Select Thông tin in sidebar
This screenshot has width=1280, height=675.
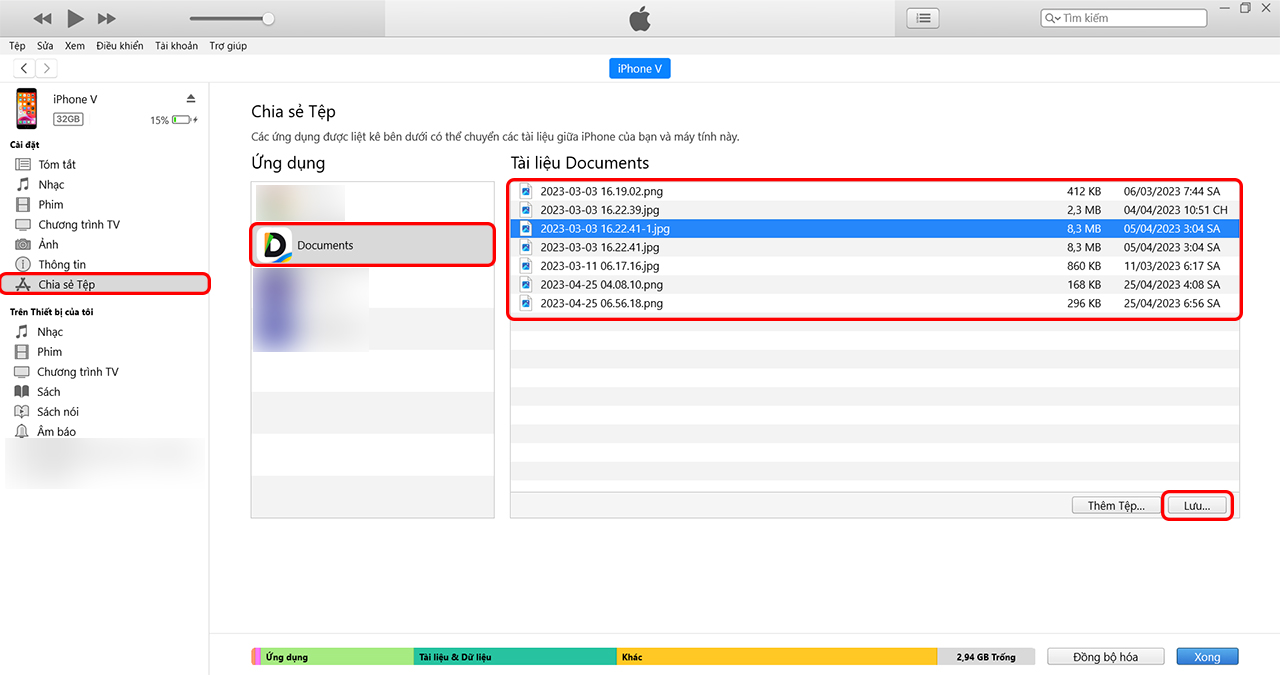62,264
